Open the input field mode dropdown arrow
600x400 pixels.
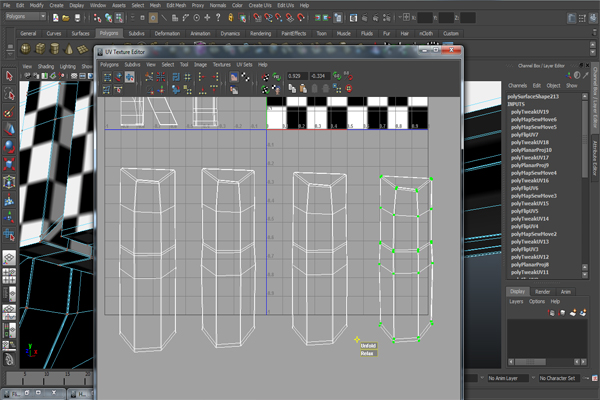(x=400, y=17)
